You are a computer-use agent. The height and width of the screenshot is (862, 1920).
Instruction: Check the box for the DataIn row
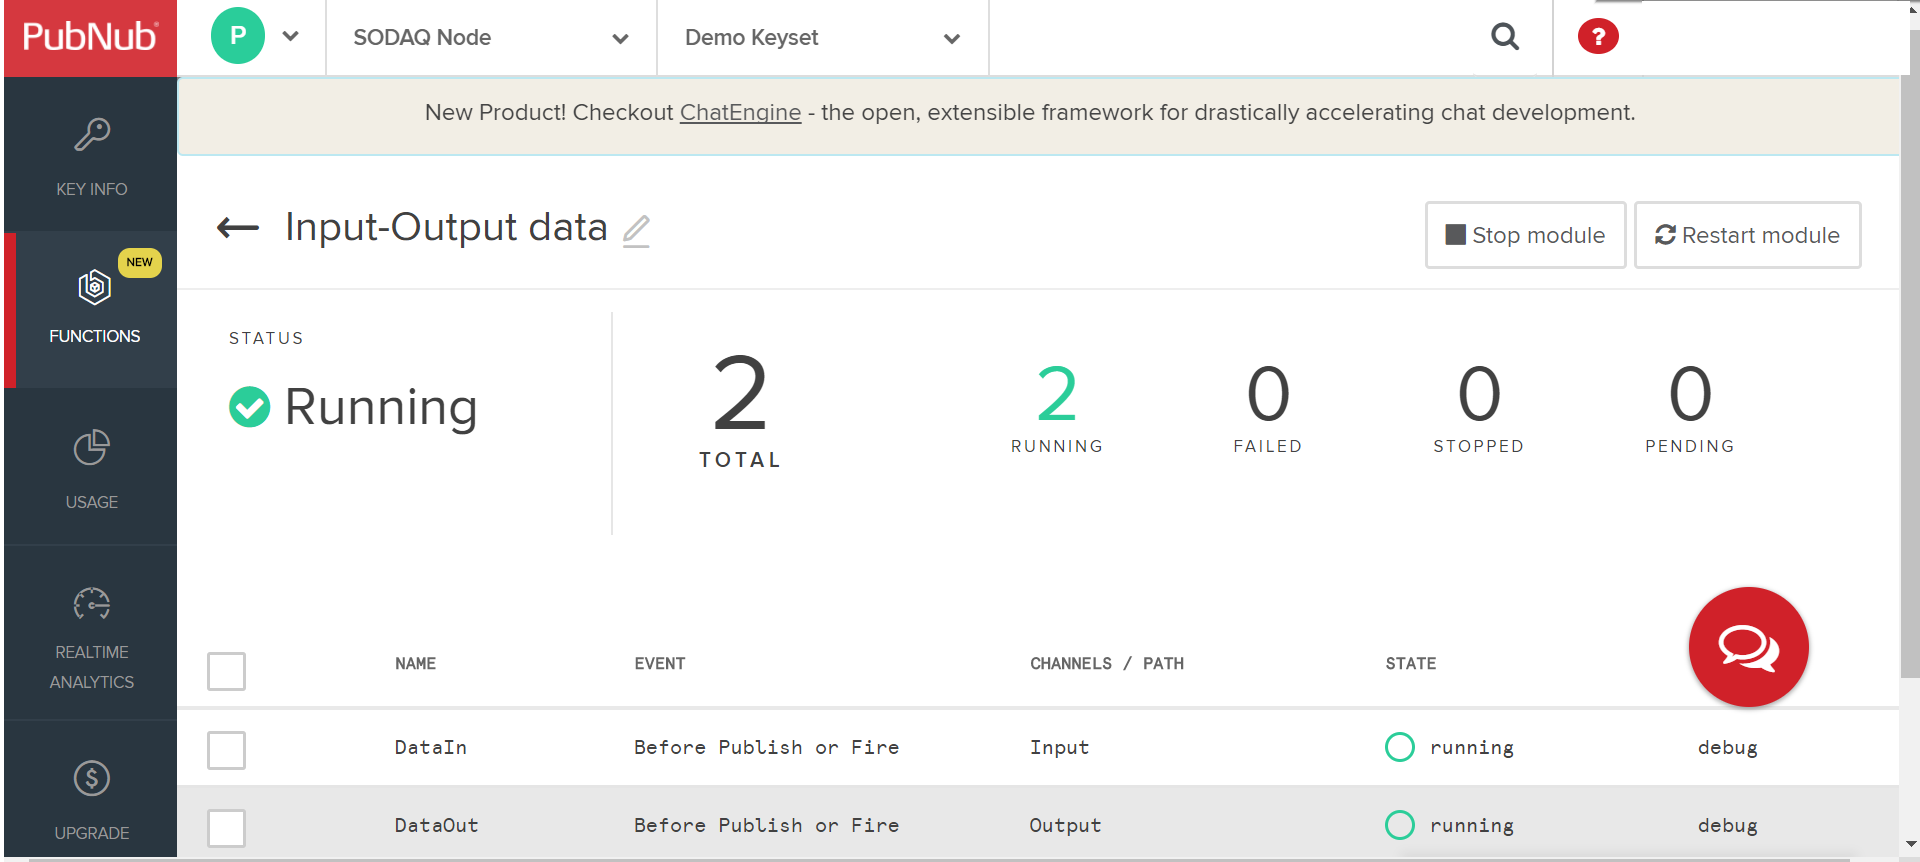(x=226, y=750)
